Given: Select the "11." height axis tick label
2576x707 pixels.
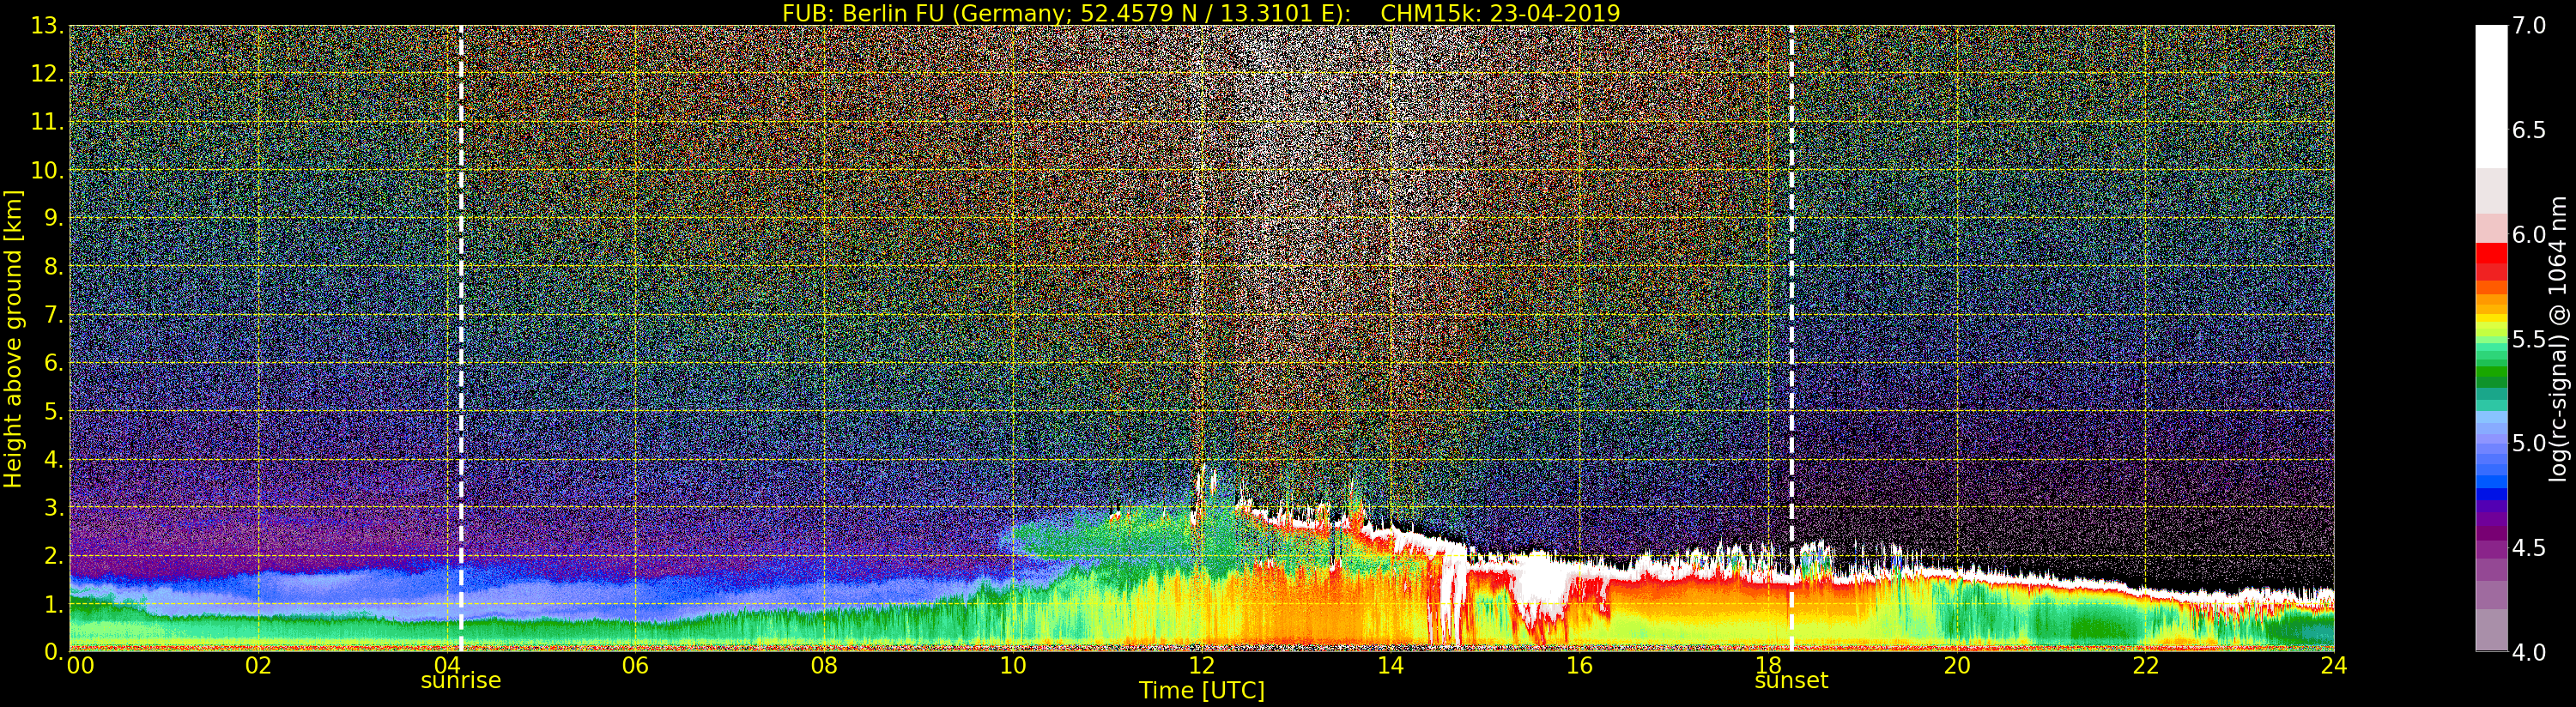Looking at the screenshot, I should pyautogui.click(x=47, y=122).
